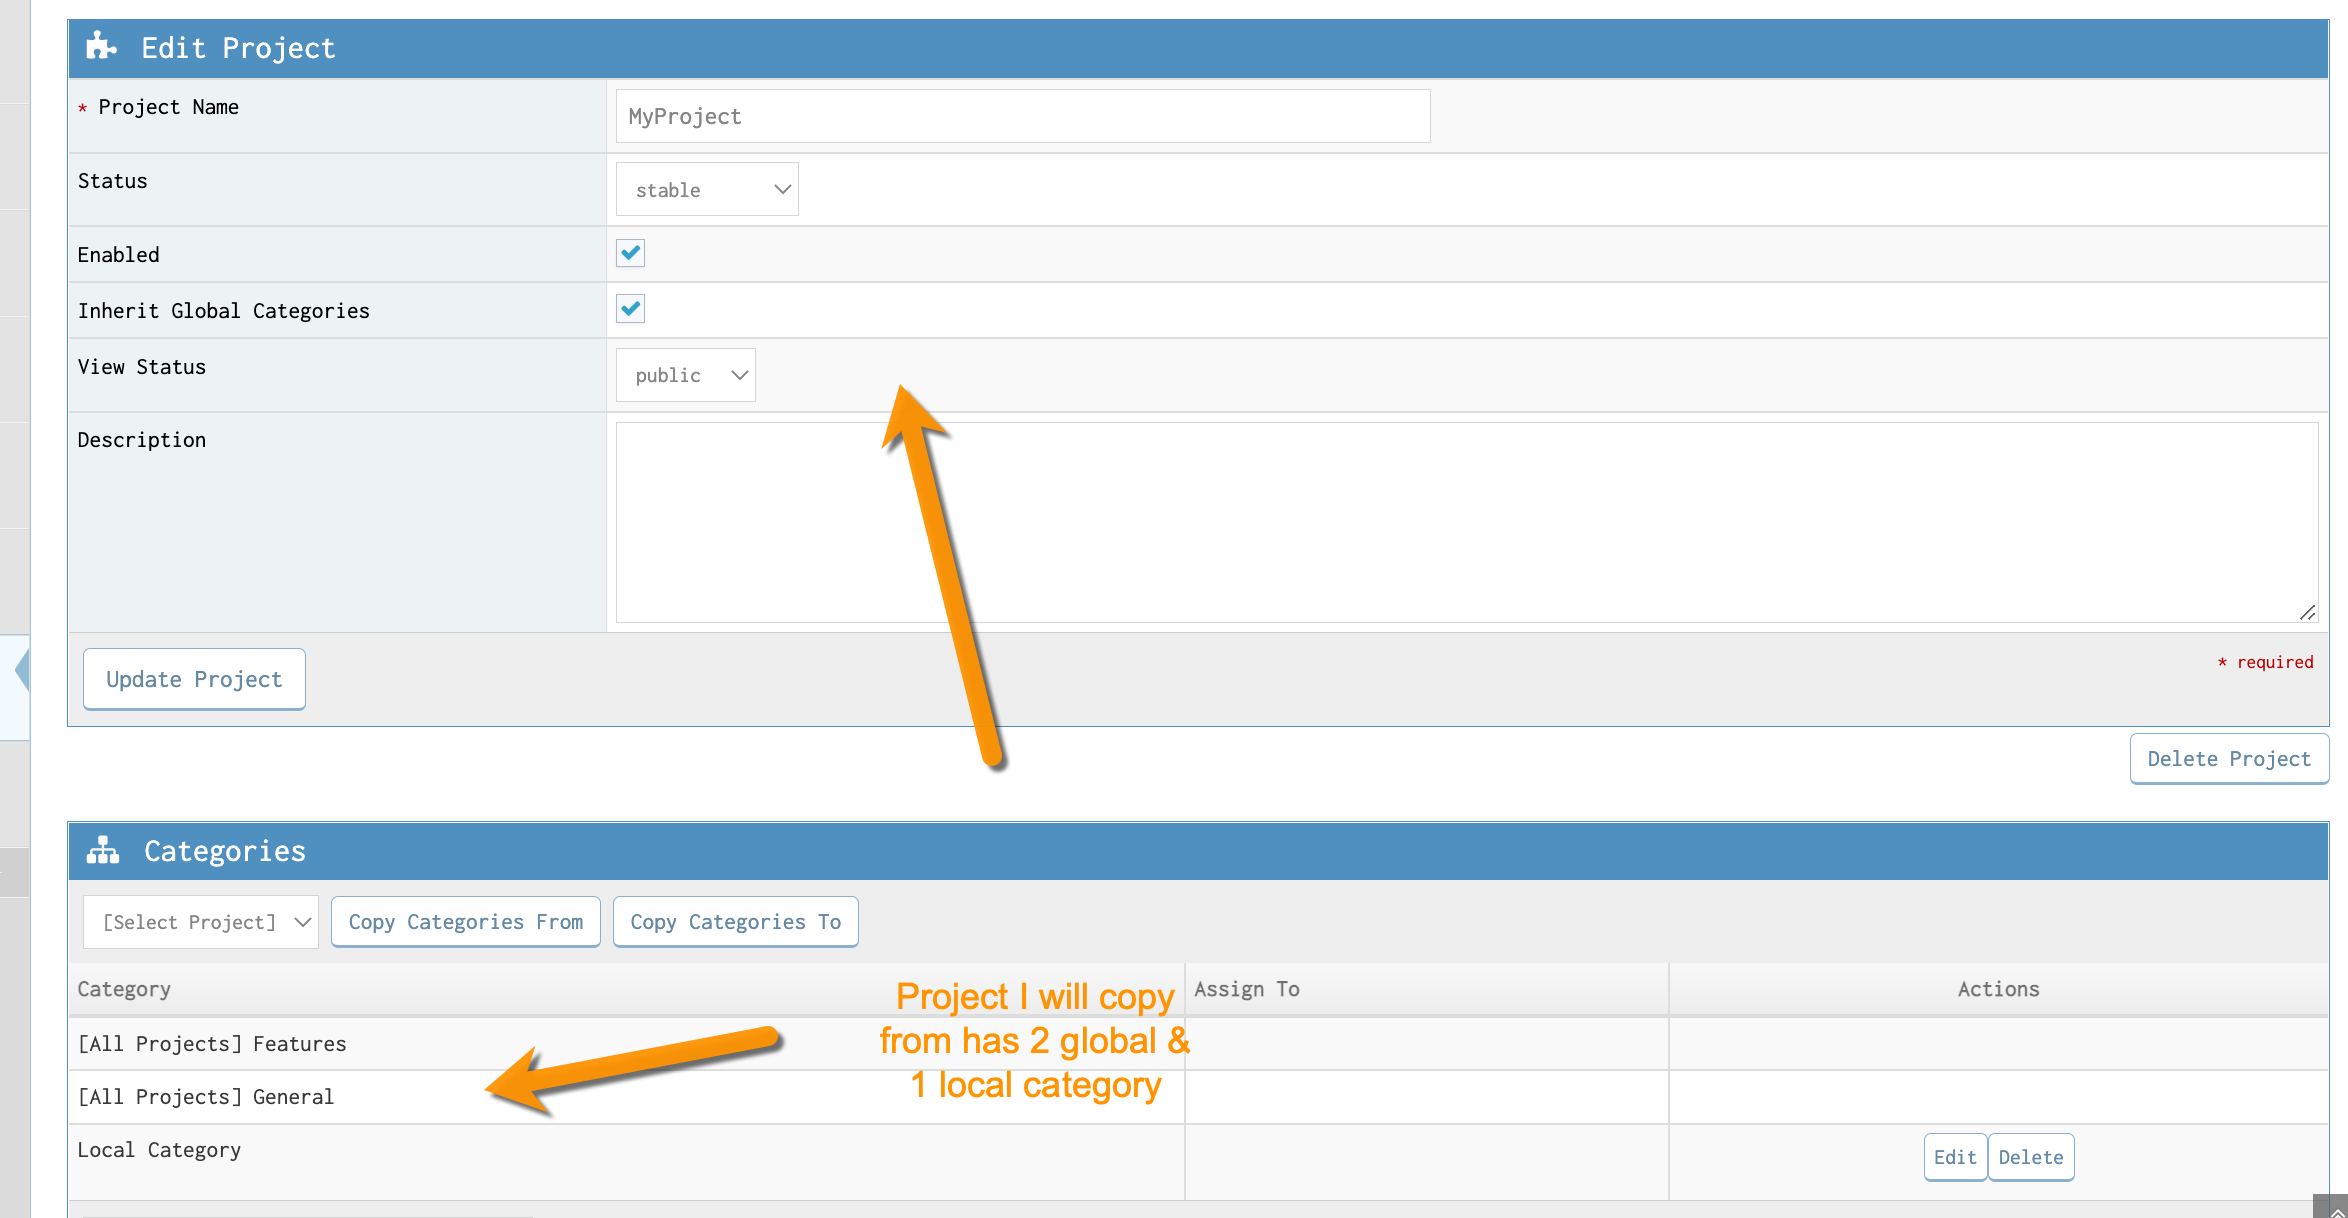Open the Status dropdown showing stable
2348x1218 pixels.
click(707, 189)
